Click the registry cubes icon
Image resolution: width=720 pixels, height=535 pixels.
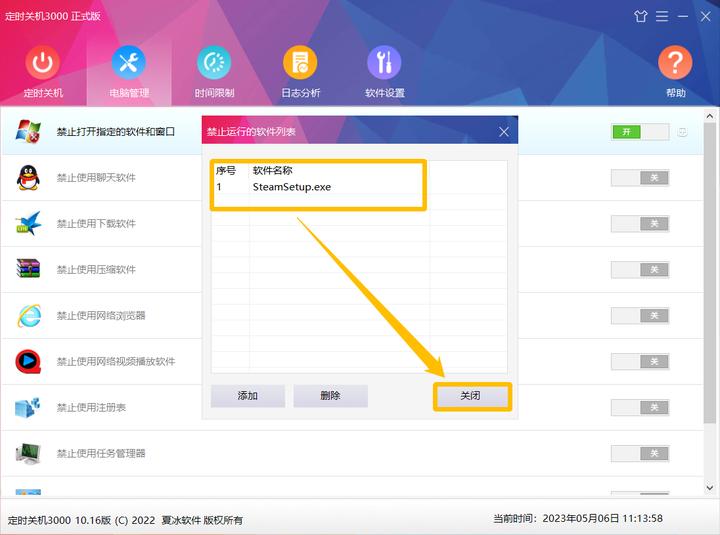click(28, 407)
